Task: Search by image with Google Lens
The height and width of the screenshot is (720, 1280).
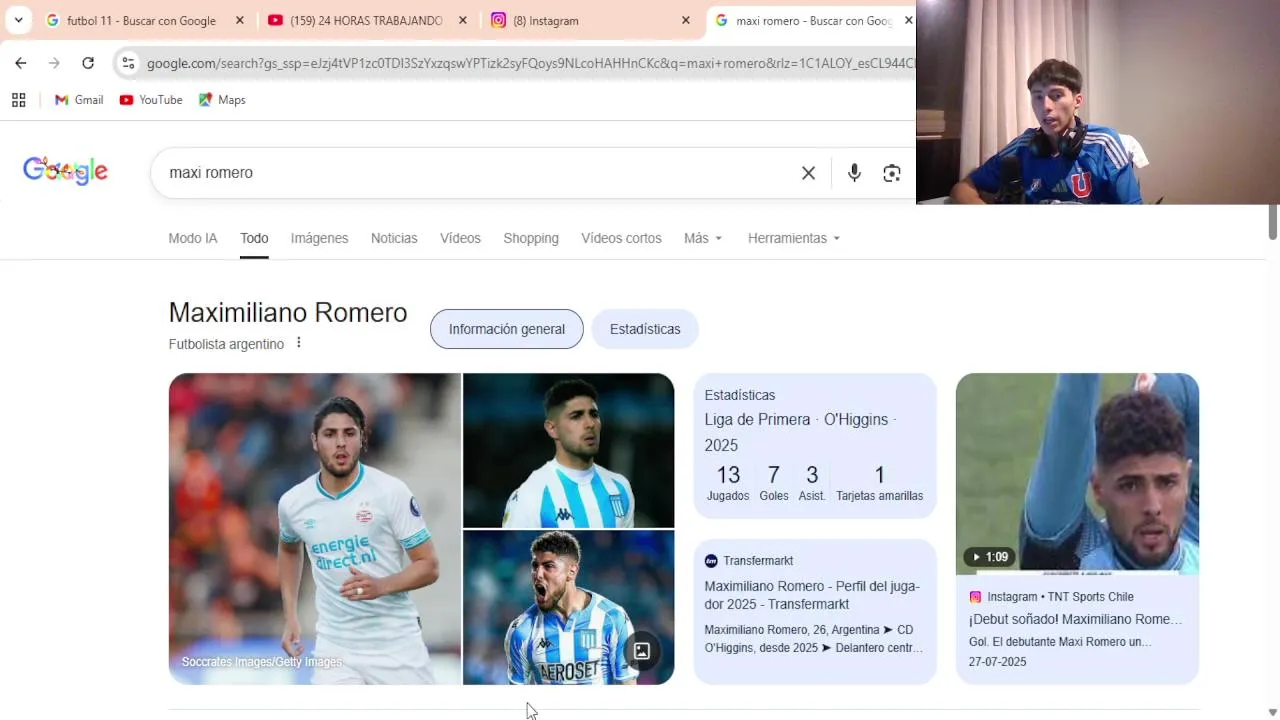Action: [x=892, y=173]
